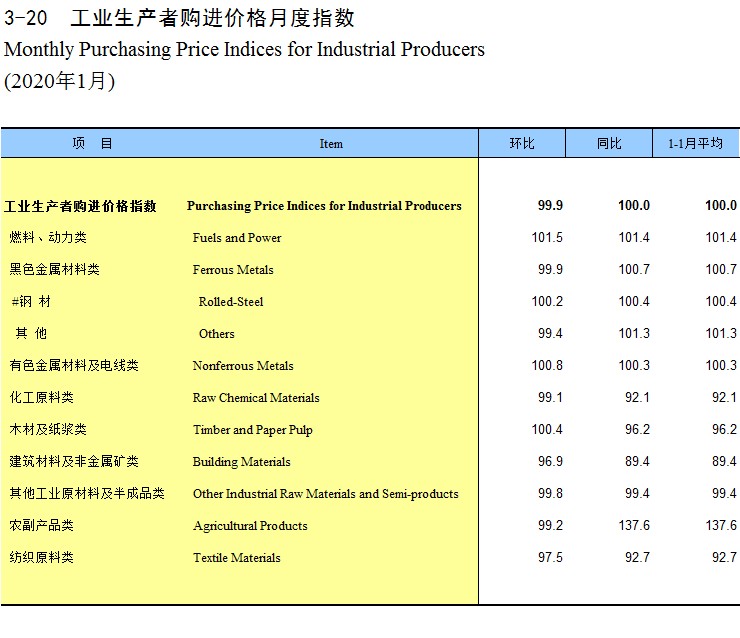Image resolution: width=740 pixels, height=638 pixels.
Task: Click the (2020年1月) date text
Action: click(59, 81)
